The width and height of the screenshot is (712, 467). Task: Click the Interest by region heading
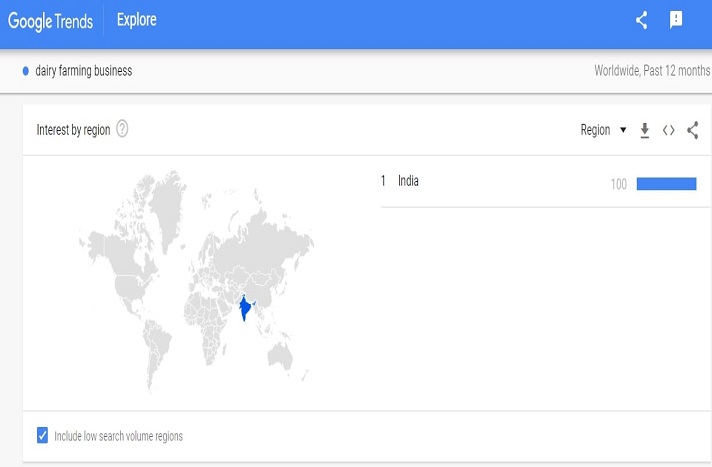[x=73, y=130]
